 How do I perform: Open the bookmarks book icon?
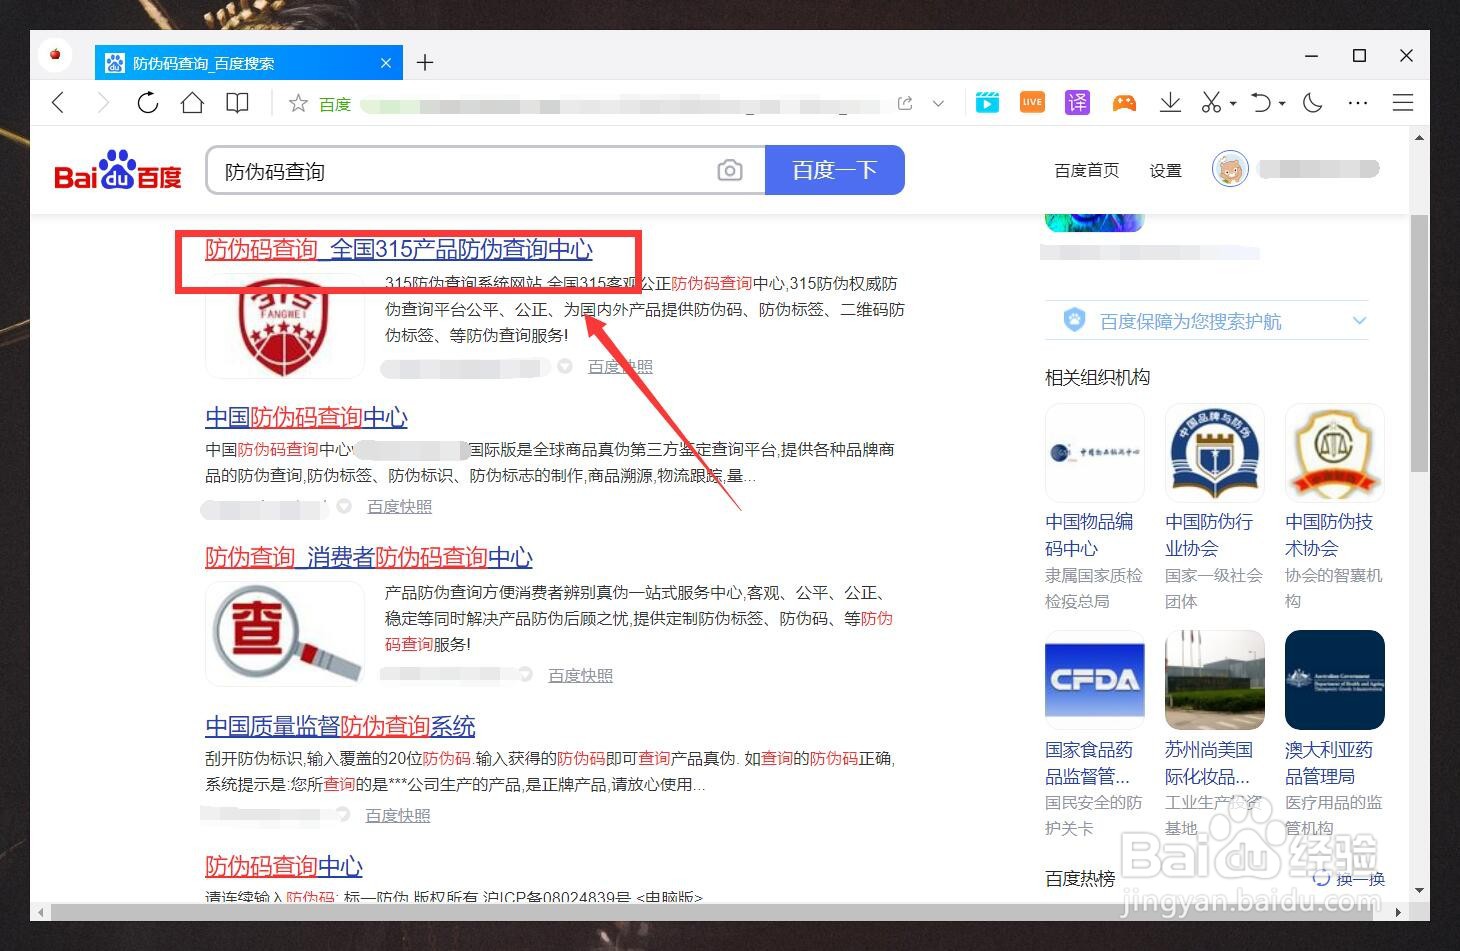[237, 102]
